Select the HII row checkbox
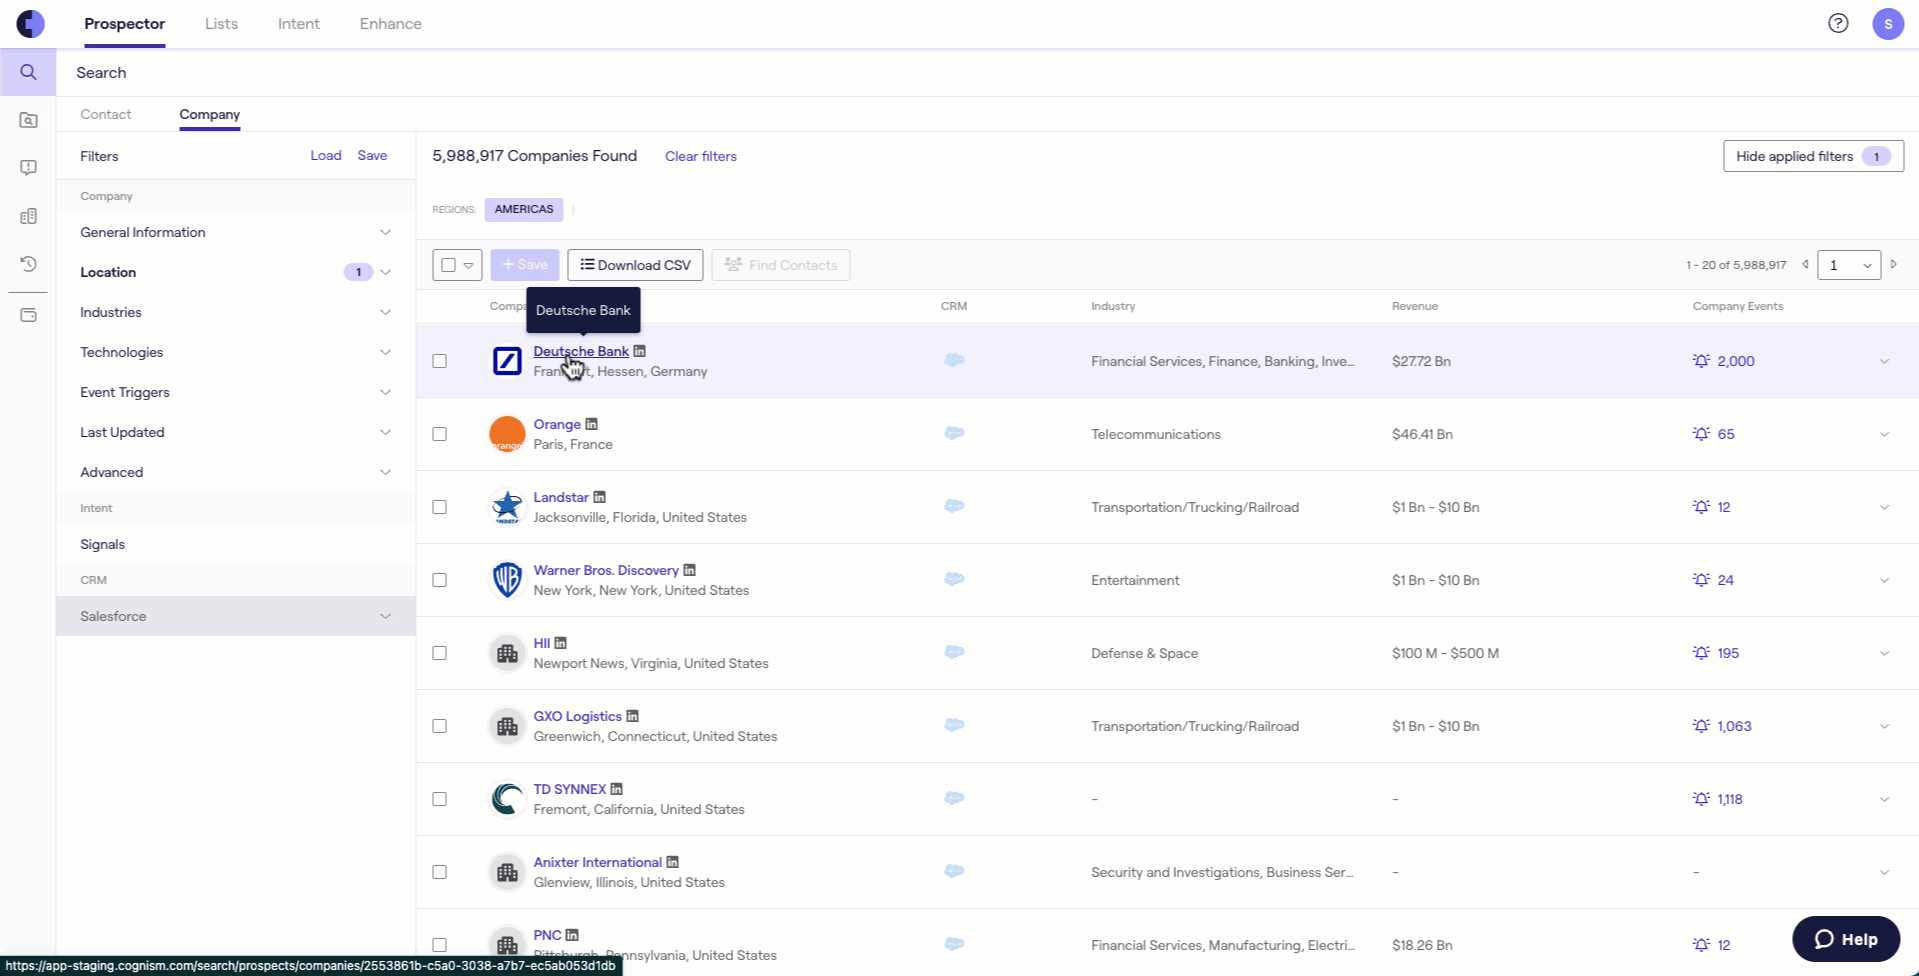This screenshot has width=1919, height=976. [x=439, y=653]
